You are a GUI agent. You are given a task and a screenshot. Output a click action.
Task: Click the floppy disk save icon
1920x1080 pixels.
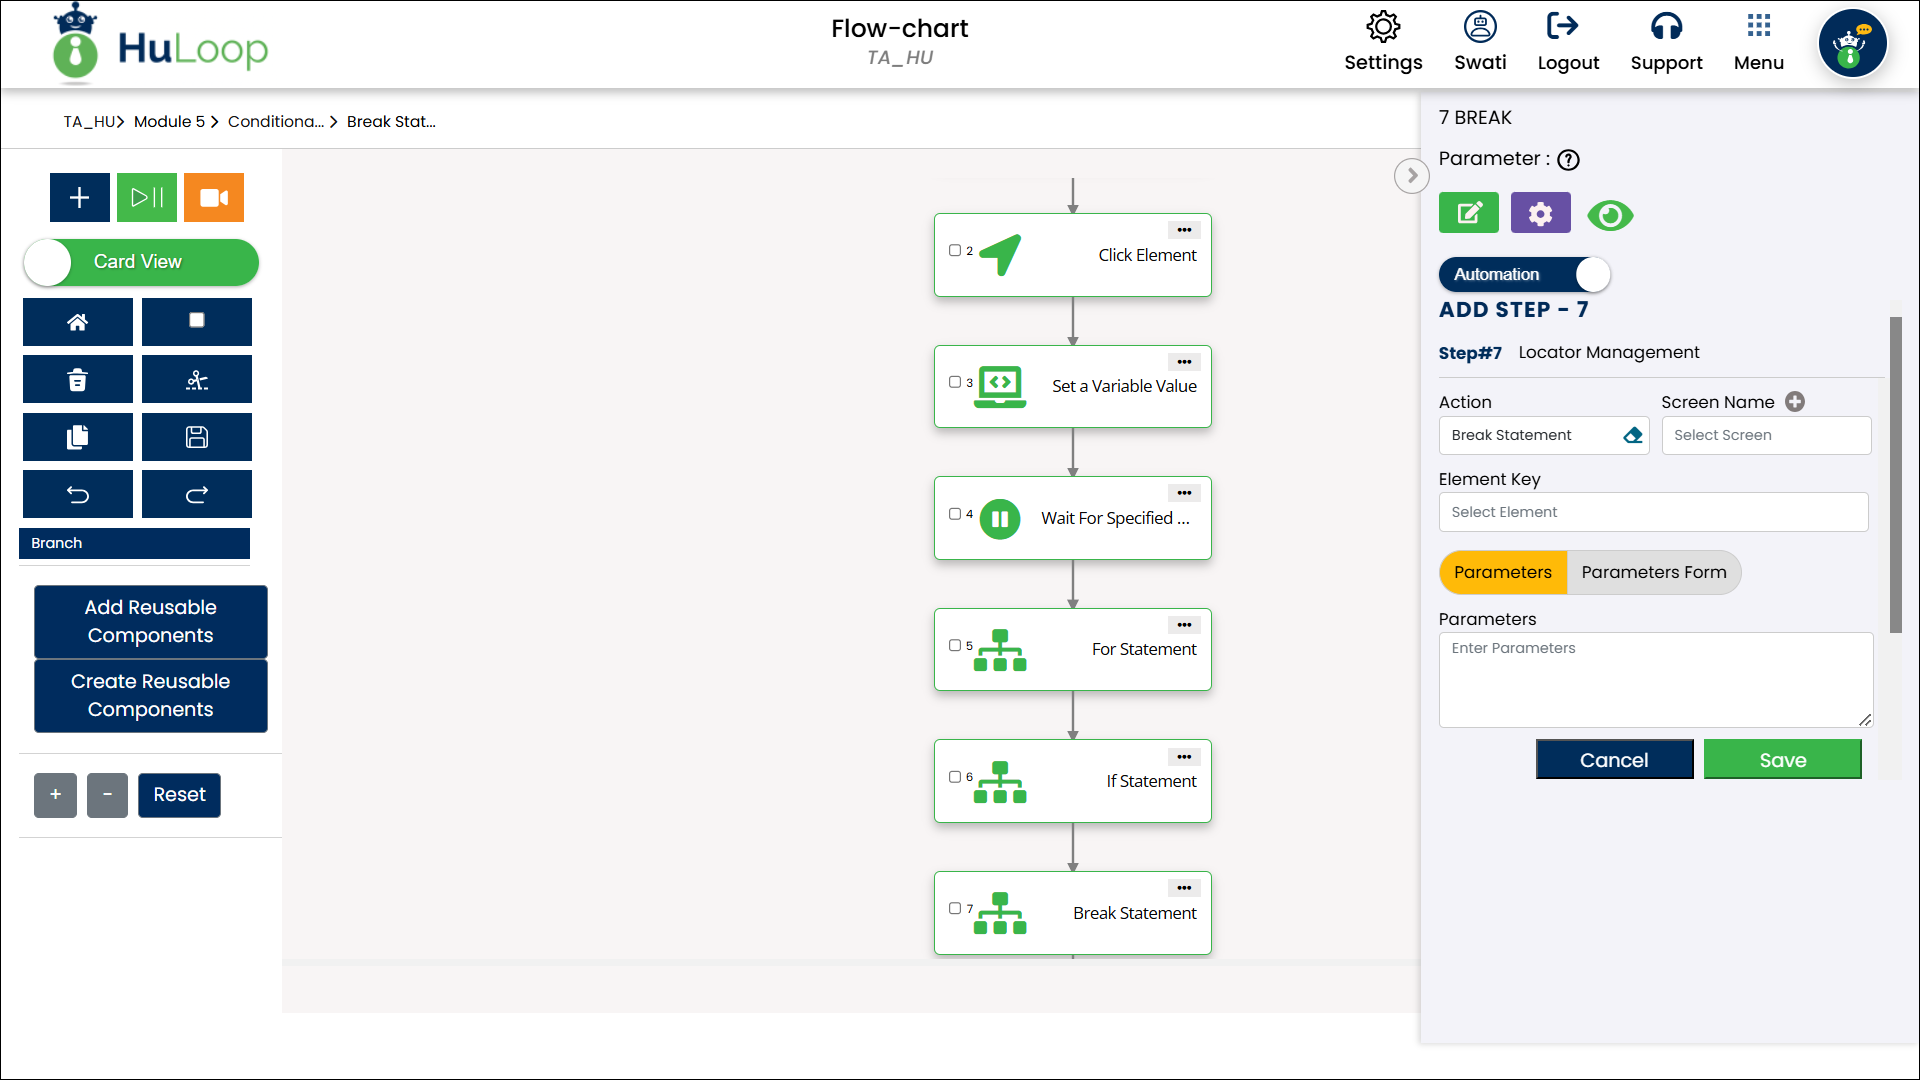(197, 437)
